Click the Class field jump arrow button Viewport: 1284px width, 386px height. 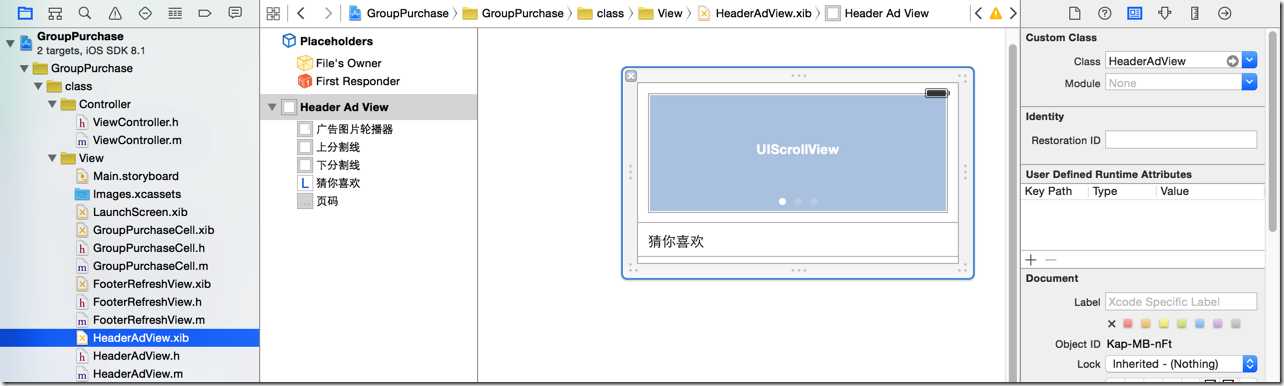pyautogui.click(x=1233, y=61)
